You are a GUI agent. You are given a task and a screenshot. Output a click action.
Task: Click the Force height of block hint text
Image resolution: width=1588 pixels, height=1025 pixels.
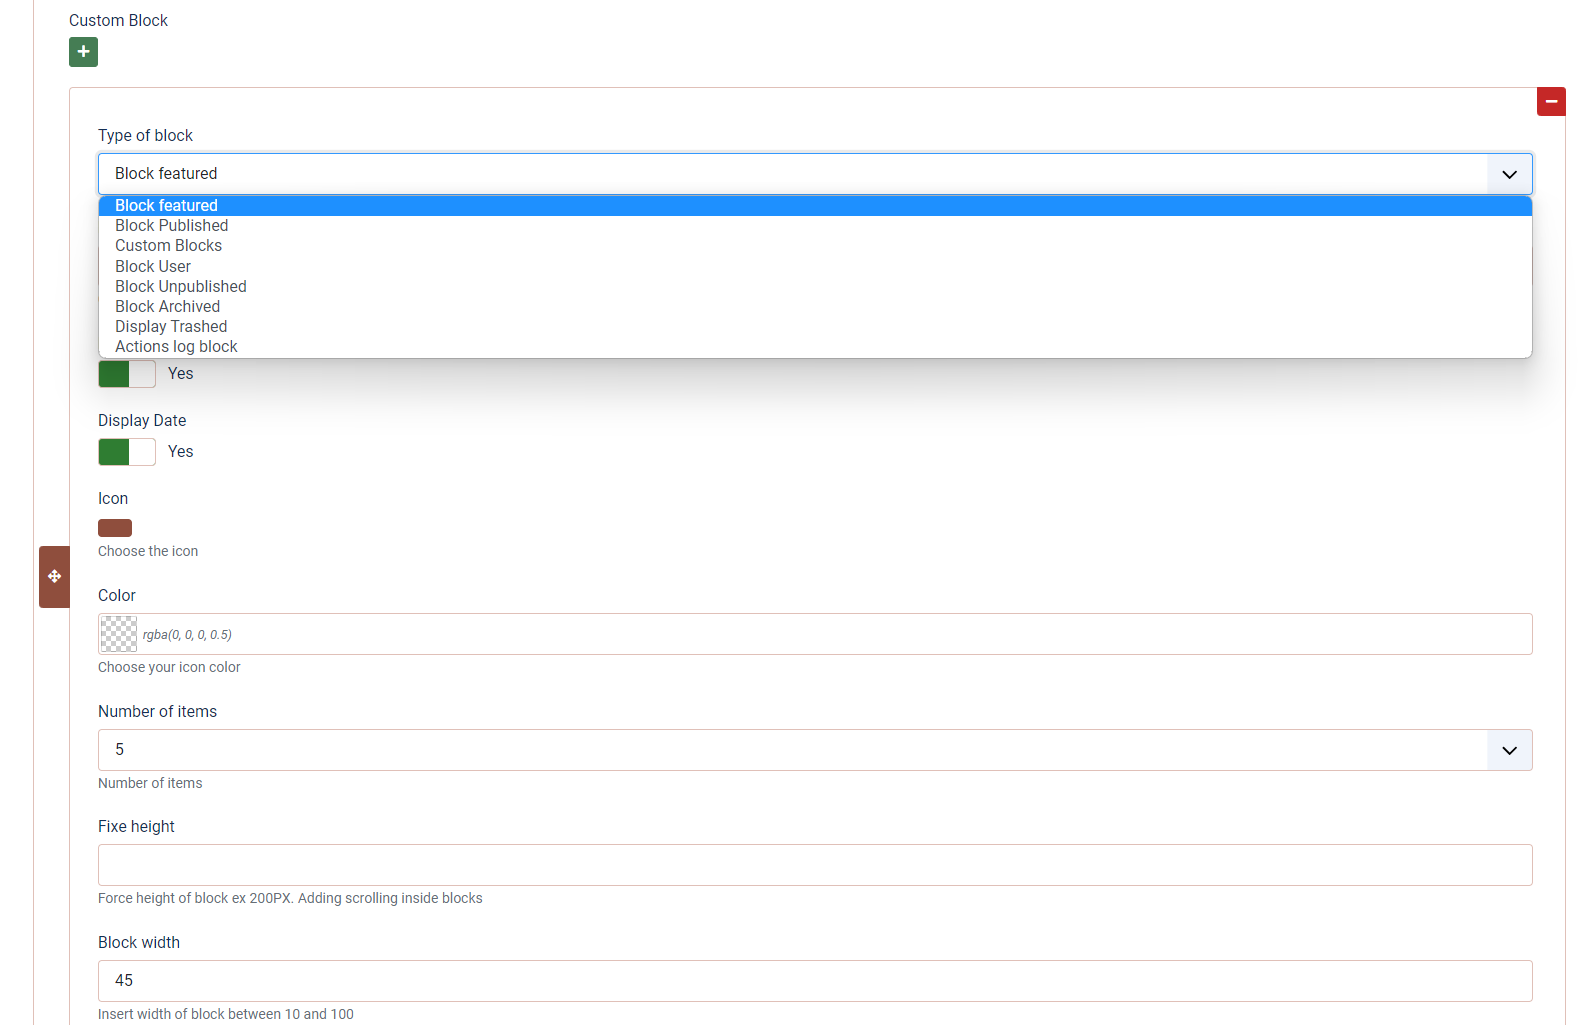pos(290,899)
